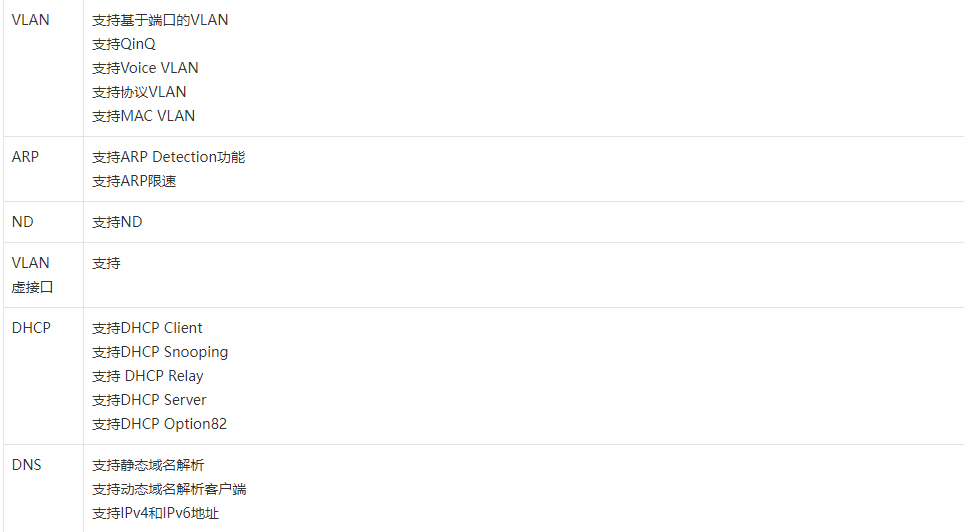Click the "支持MAC VLAN" entry

[143, 116]
